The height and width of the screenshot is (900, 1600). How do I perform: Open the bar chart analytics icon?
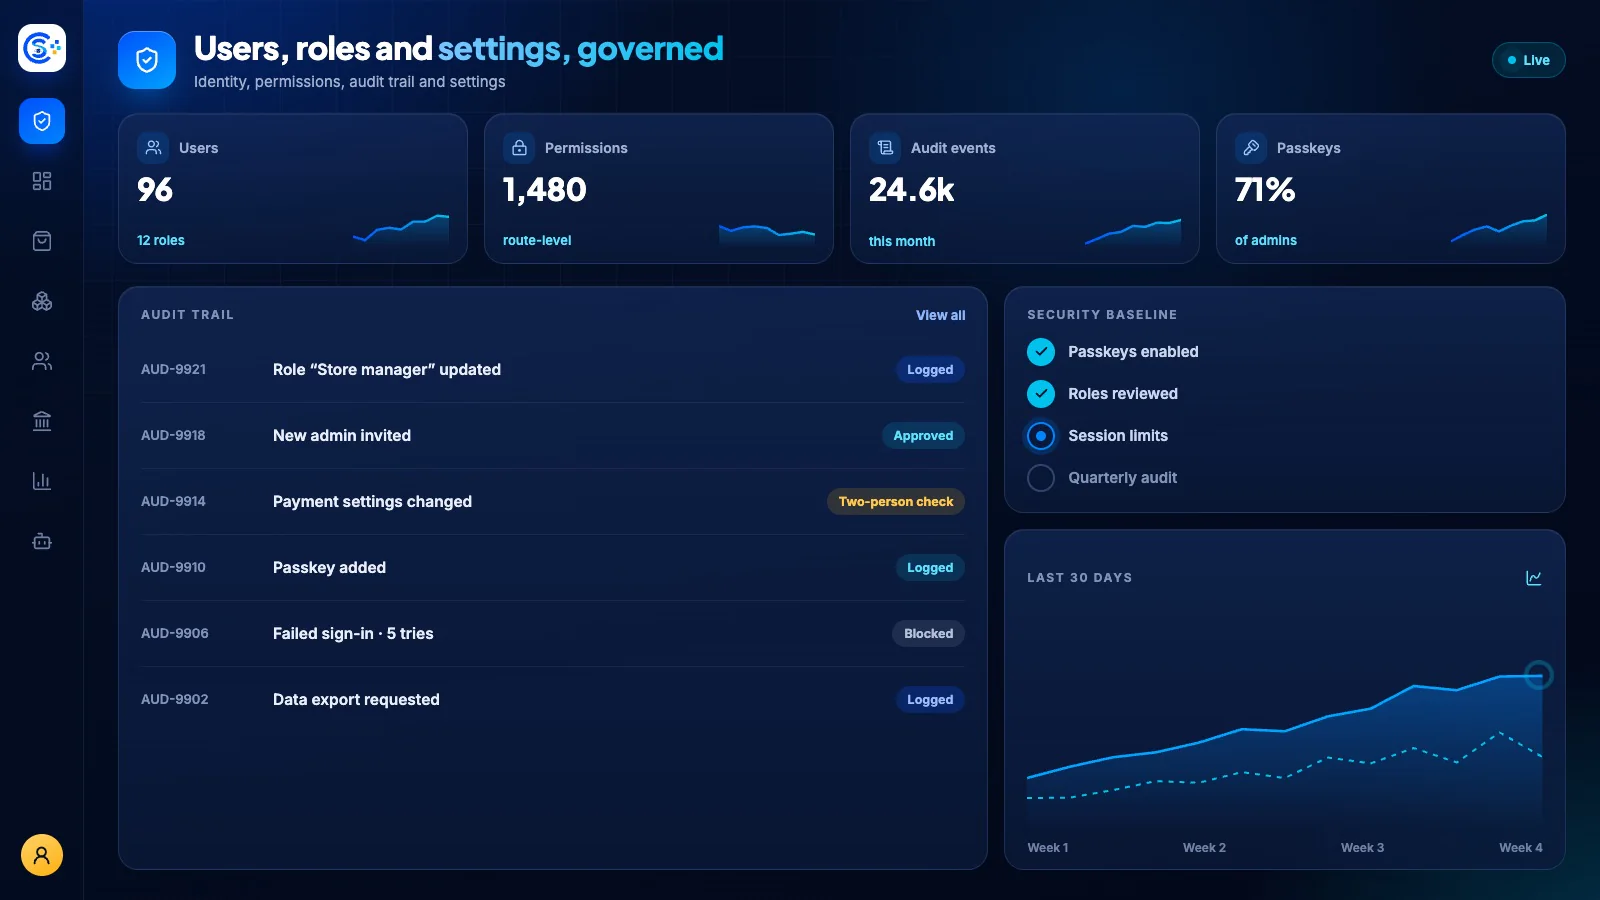(x=42, y=481)
